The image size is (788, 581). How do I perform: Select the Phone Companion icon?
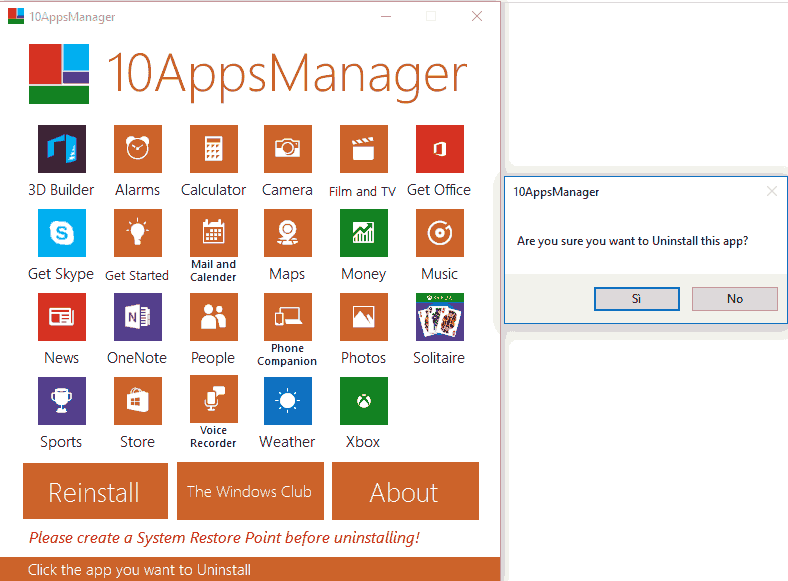[x=287, y=317]
